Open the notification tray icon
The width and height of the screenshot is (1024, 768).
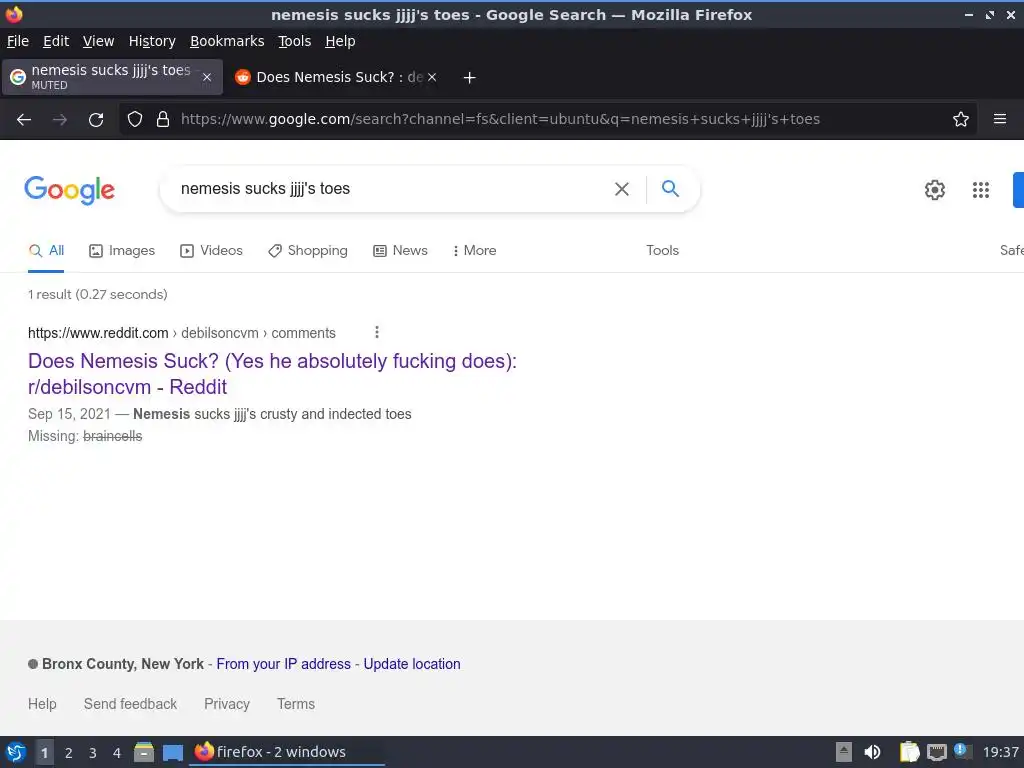pos(961,750)
